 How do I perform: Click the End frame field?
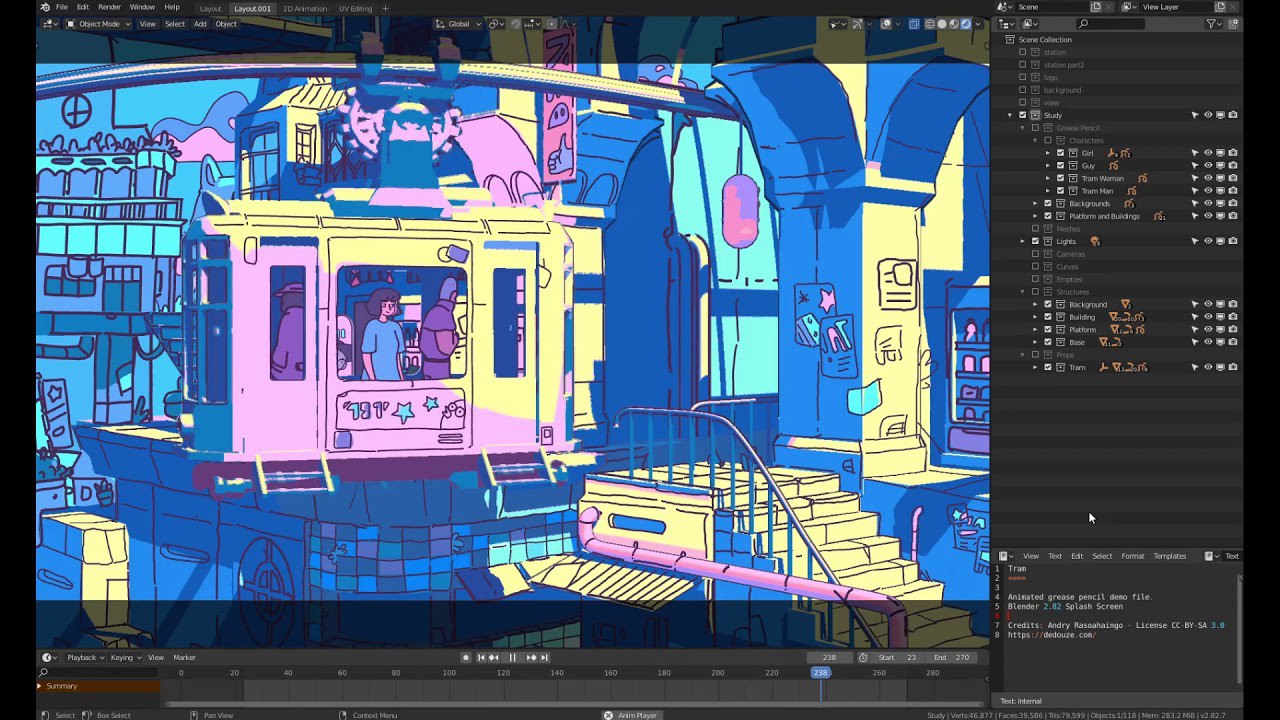(x=952, y=657)
